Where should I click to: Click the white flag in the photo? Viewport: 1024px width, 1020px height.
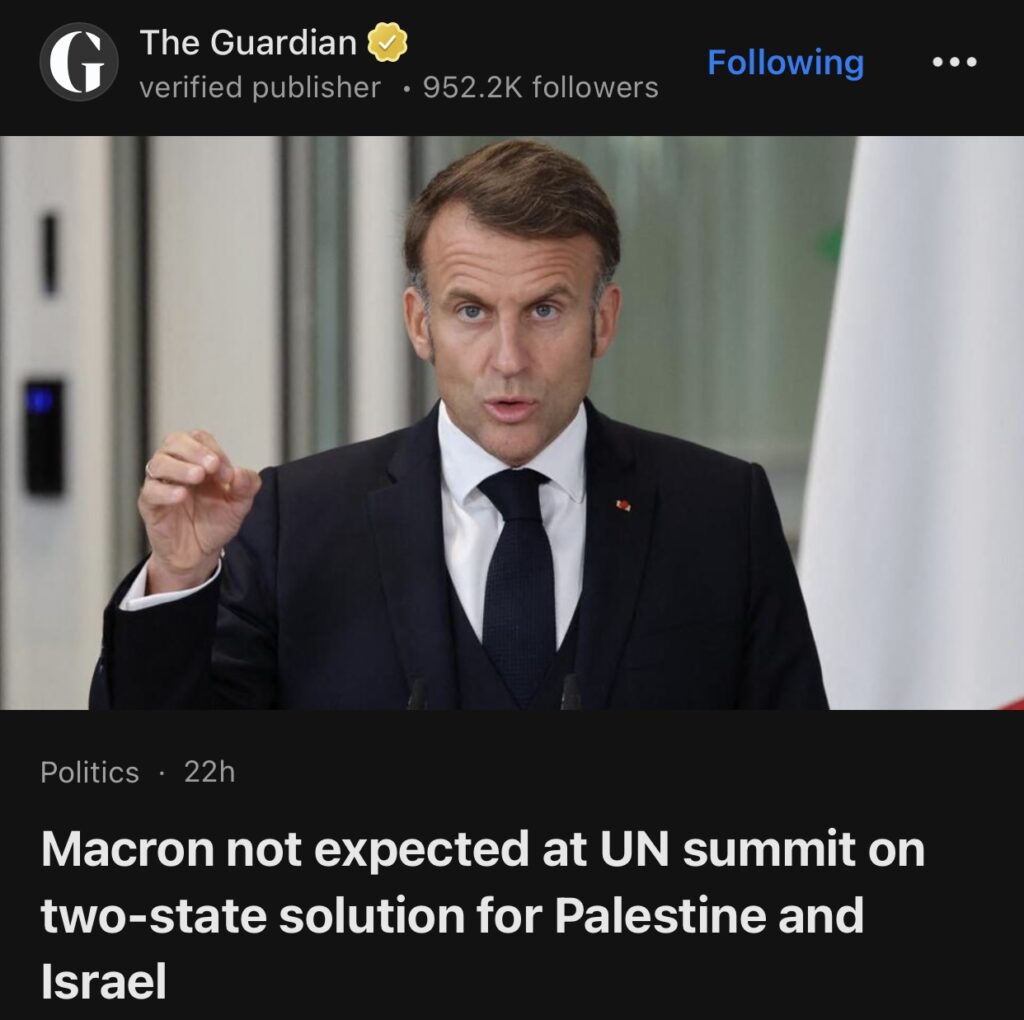click(x=920, y=420)
